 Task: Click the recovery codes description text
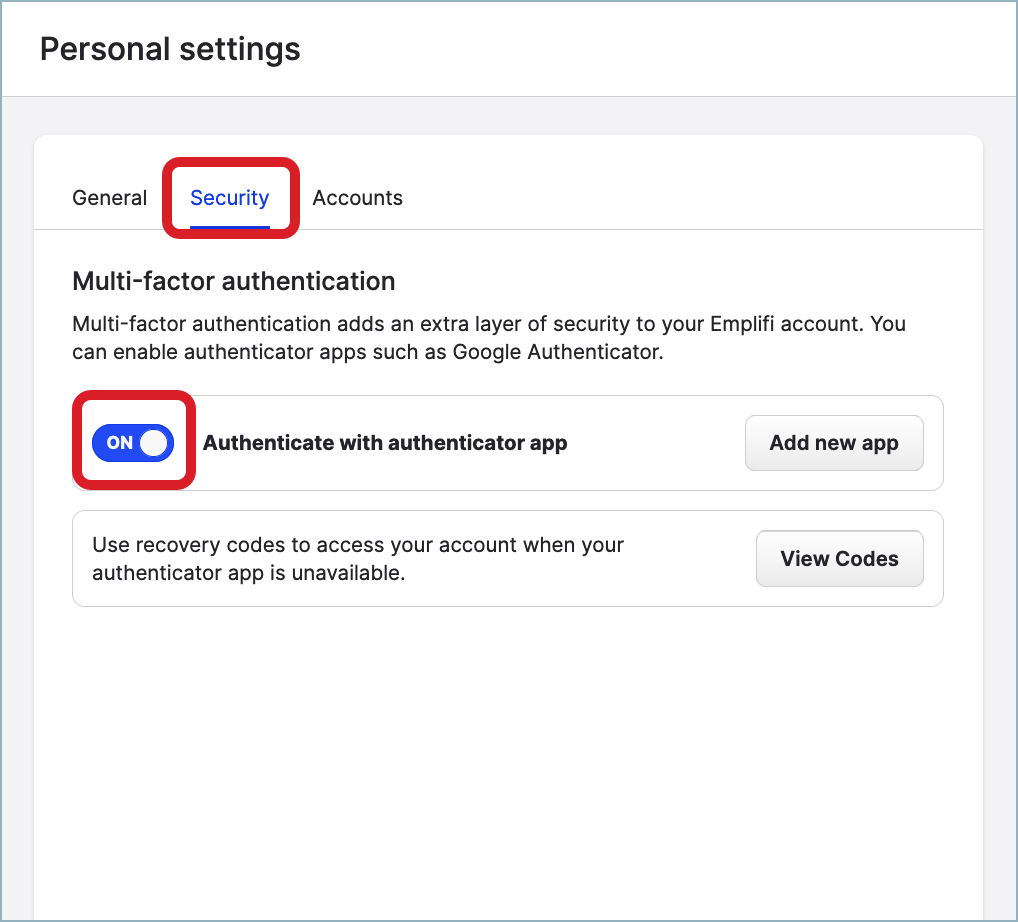click(357, 546)
